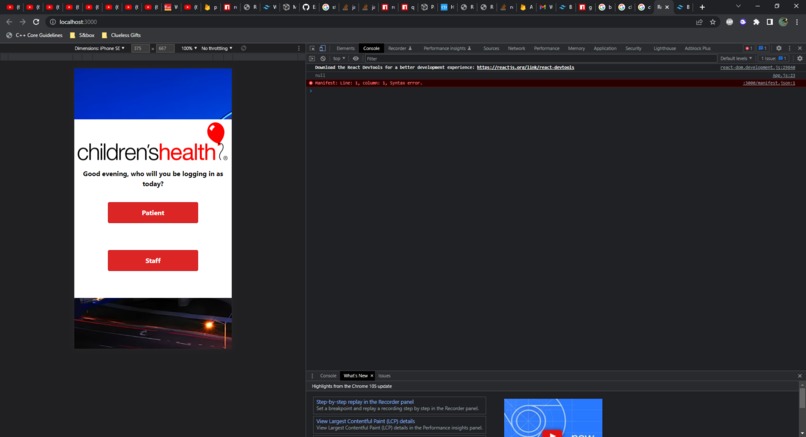Switch to the Sources tab
This screenshot has width=806, height=437.
click(x=491, y=48)
